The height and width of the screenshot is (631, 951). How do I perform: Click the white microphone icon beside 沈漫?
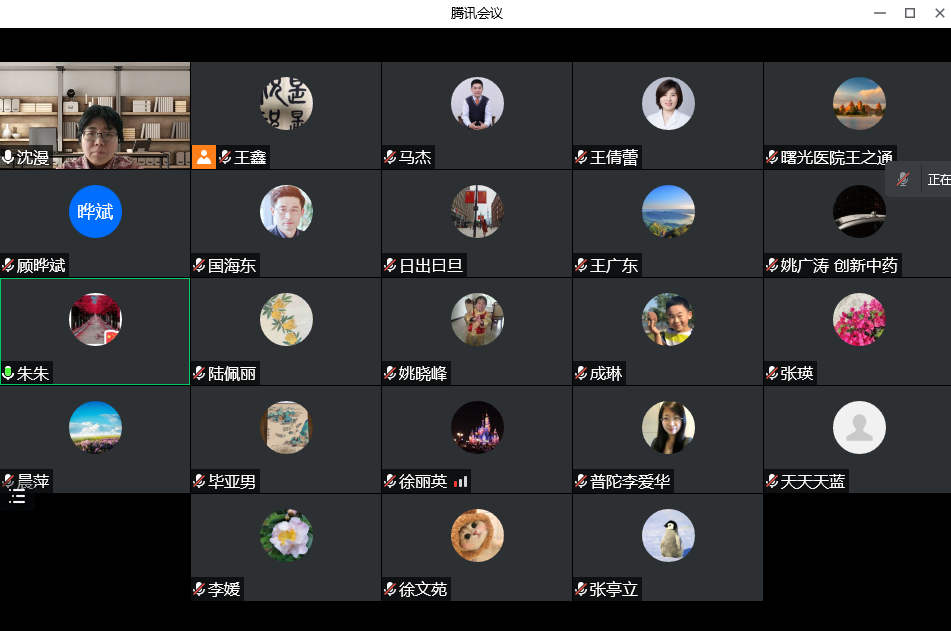pyautogui.click(x=9, y=157)
